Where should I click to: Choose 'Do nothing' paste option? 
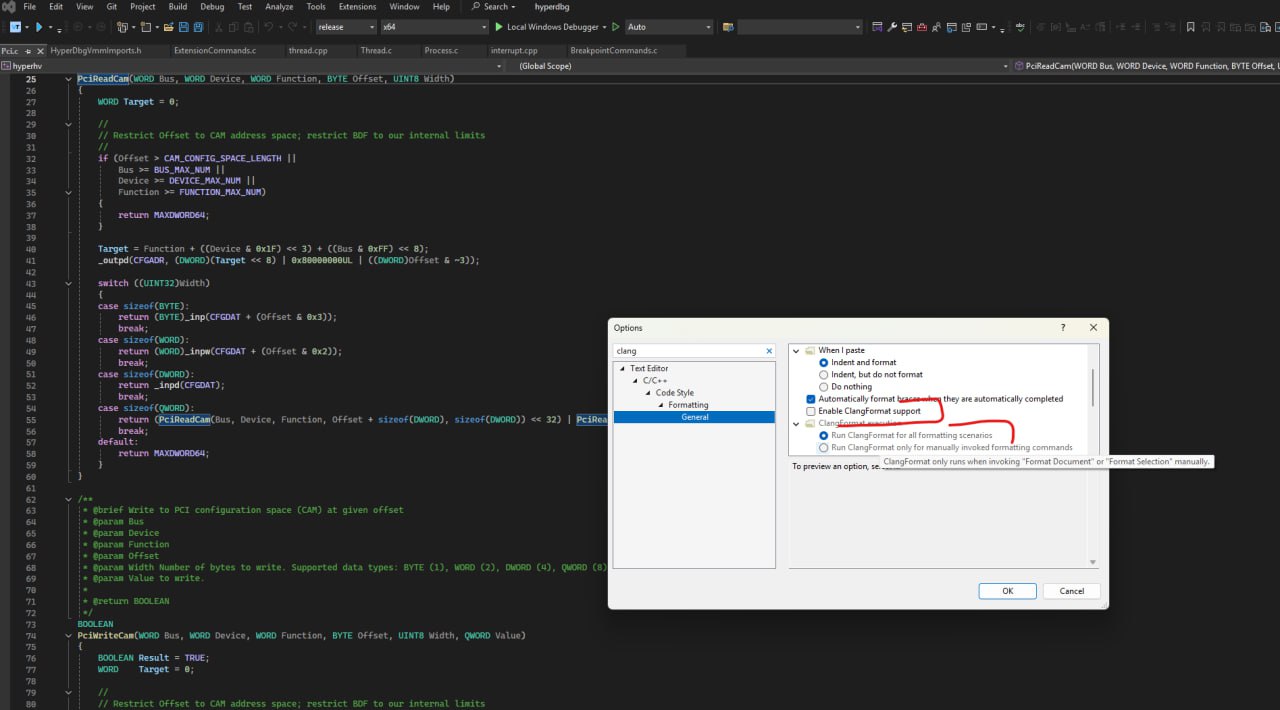pyautogui.click(x=824, y=387)
